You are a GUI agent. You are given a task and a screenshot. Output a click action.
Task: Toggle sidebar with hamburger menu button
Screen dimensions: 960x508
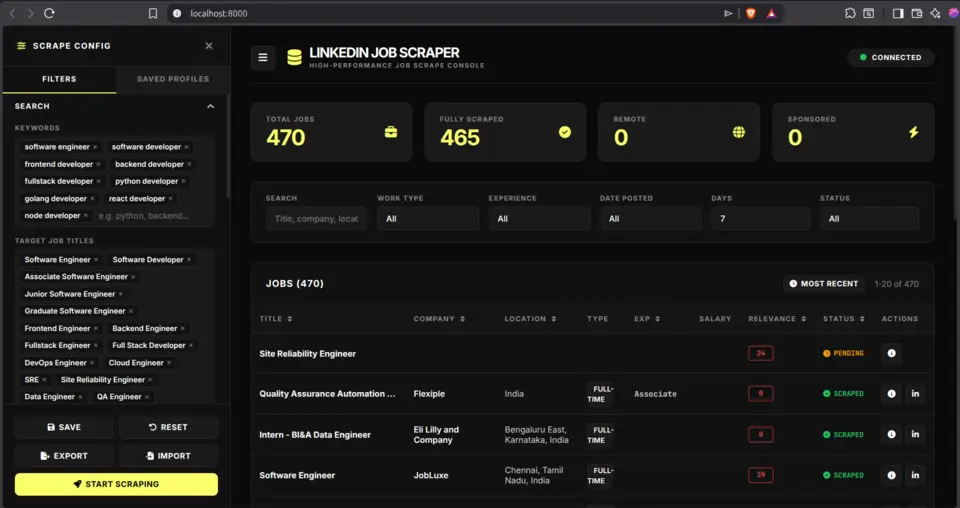pyautogui.click(x=263, y=58)
